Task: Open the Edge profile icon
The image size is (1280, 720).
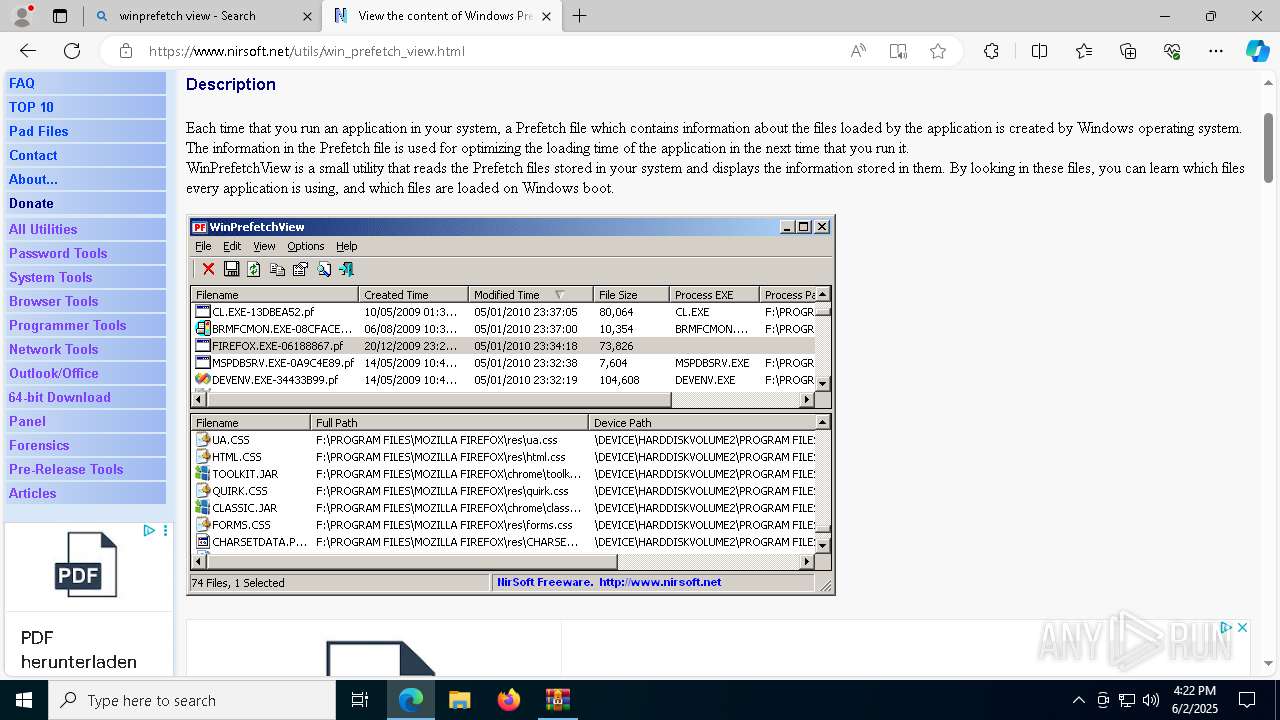Action: [x=22, y=16]
